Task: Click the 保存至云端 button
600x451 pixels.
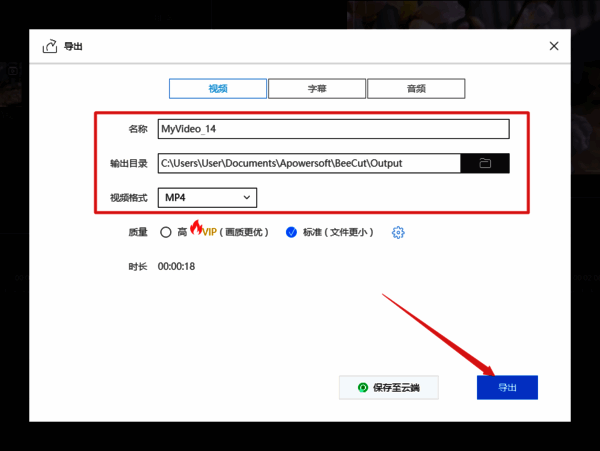Action: coord(389,388)
